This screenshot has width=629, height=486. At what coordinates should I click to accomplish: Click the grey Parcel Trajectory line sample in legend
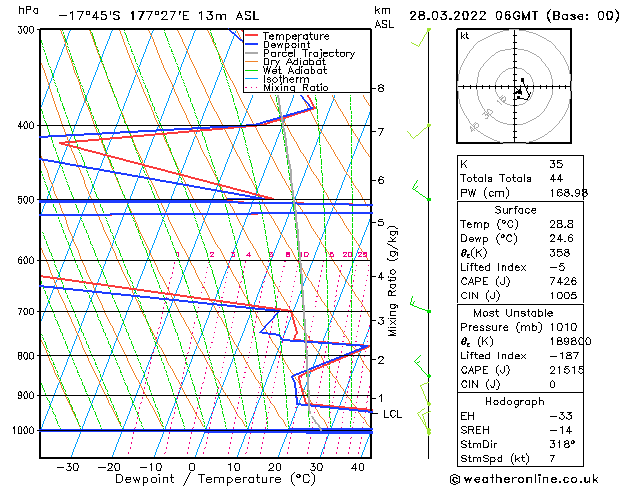[x=252, y=53]
